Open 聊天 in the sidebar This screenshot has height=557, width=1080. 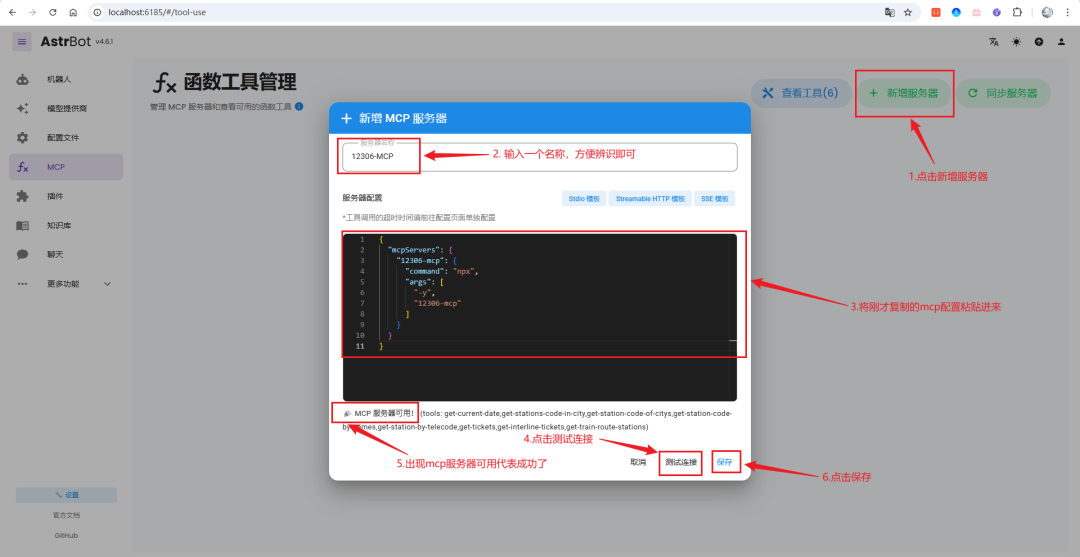pyautogui.click(x=66, y=254)
